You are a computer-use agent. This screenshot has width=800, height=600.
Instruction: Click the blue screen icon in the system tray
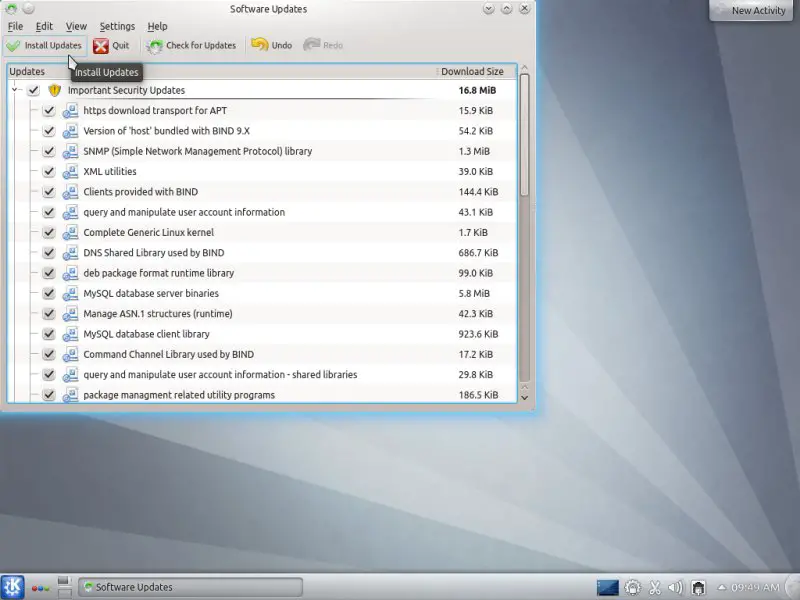tap(608, 588)
